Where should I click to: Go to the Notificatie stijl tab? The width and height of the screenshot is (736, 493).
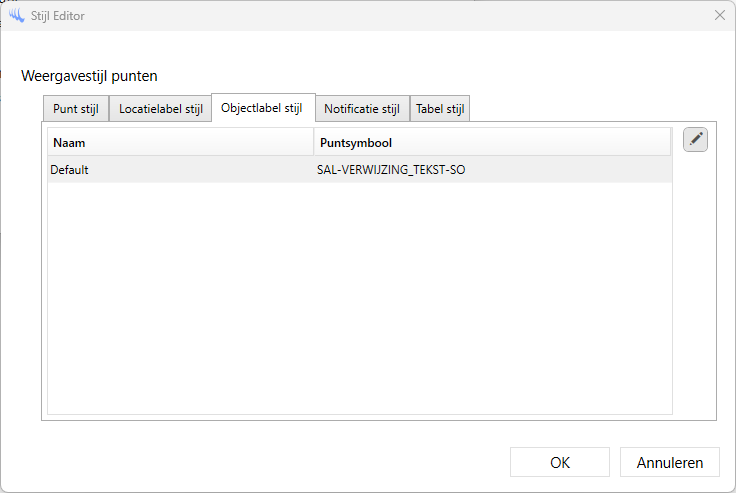362,109
